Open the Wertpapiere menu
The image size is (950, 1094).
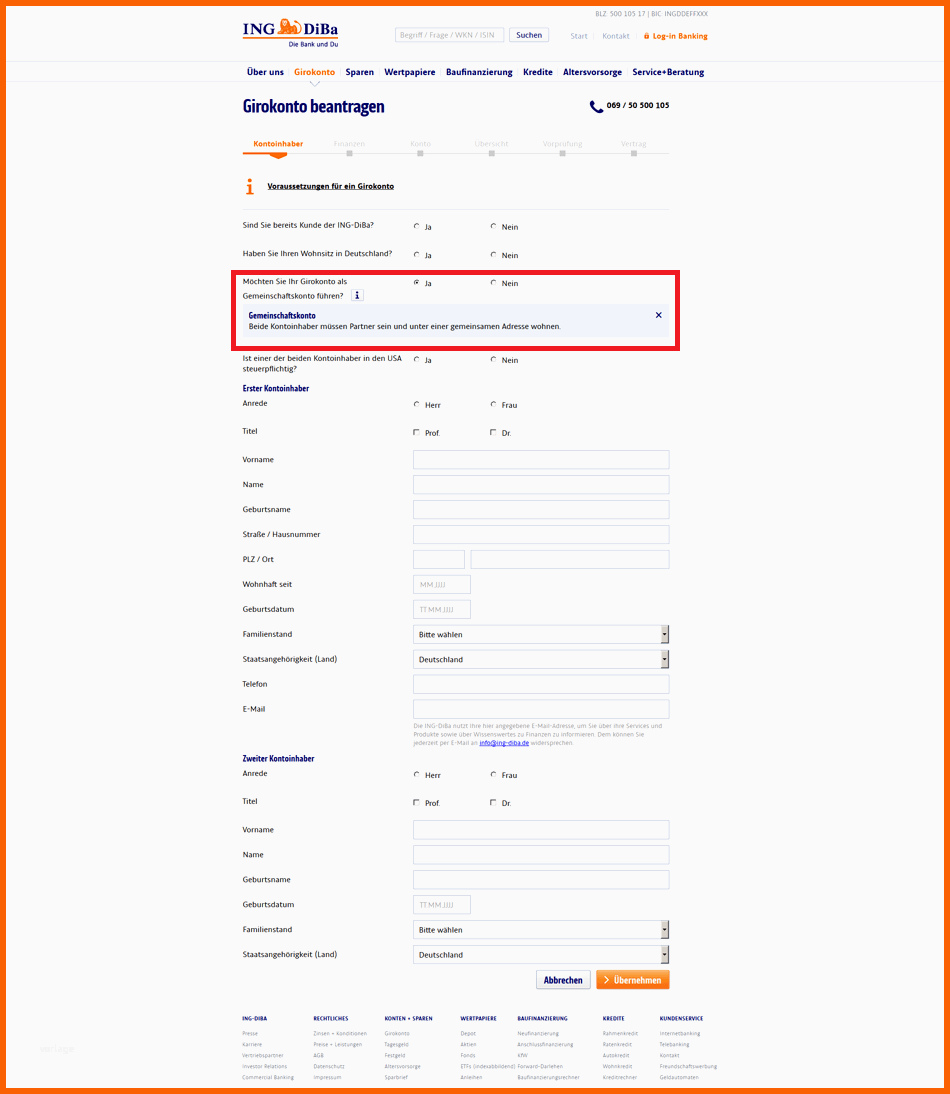409,72
